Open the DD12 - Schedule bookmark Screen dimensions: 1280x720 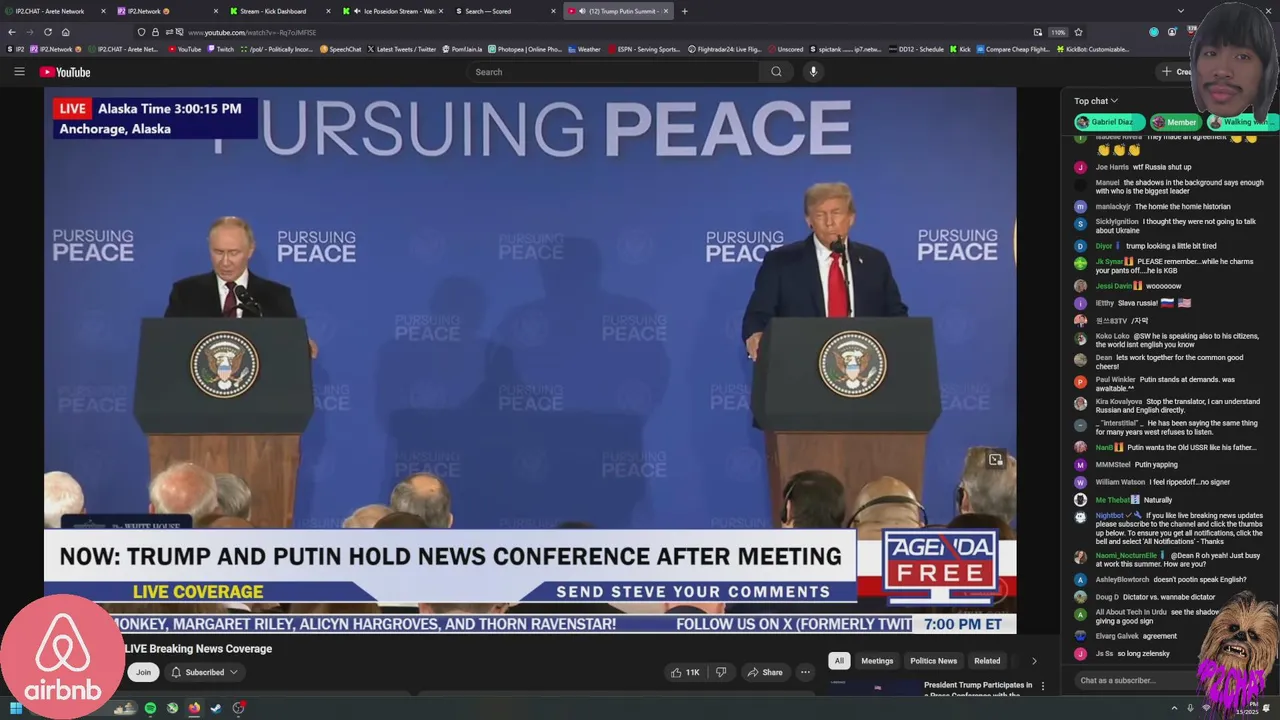(915, 49)
